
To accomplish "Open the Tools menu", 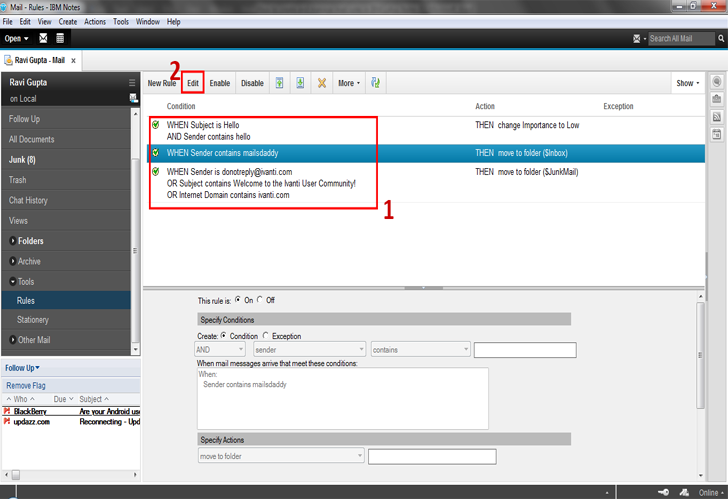I will 121,22.
